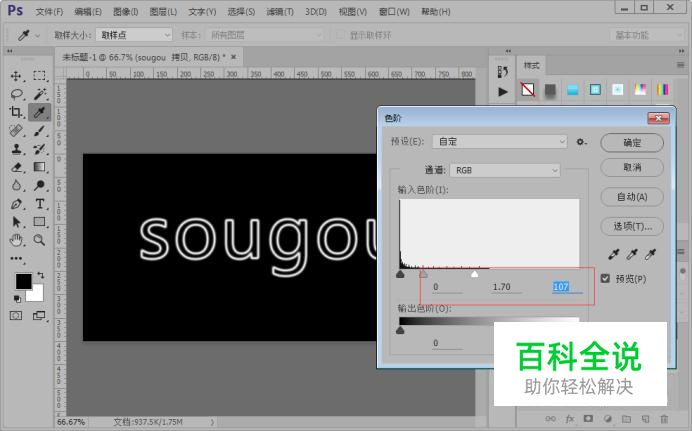Open the 滤镜(T) menu

[x=280, y=12]
